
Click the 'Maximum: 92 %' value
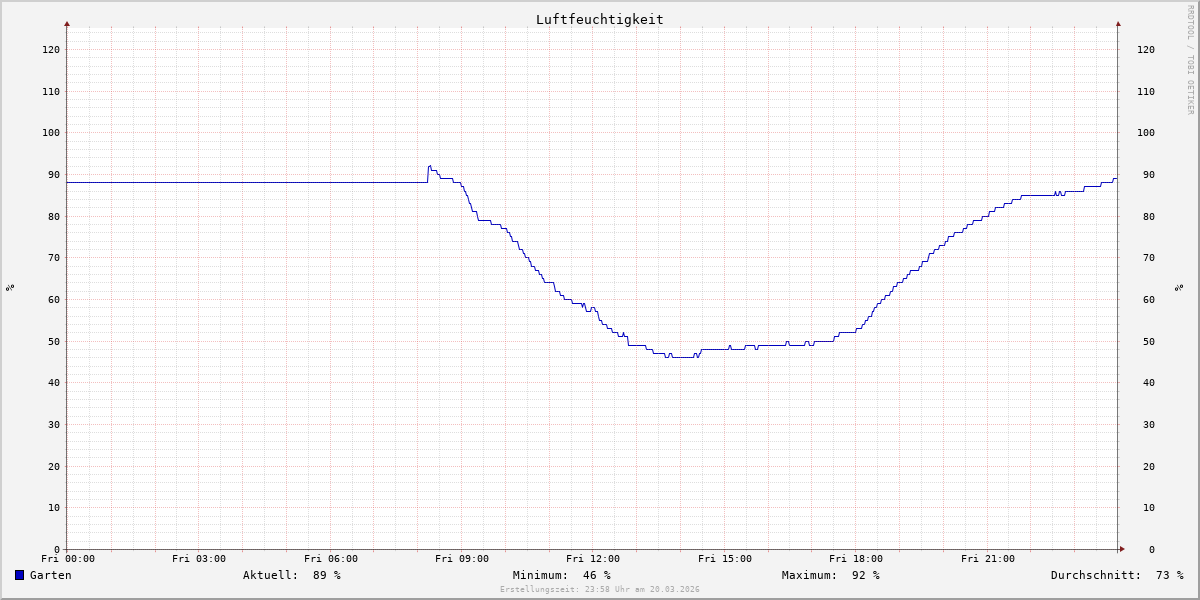831,575
